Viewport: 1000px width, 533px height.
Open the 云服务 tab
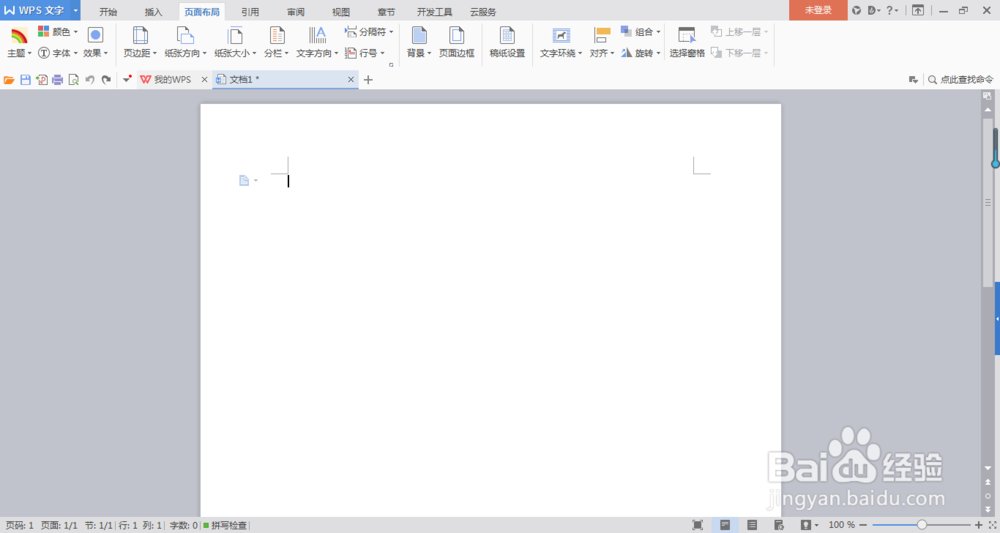tap(483, 11)
